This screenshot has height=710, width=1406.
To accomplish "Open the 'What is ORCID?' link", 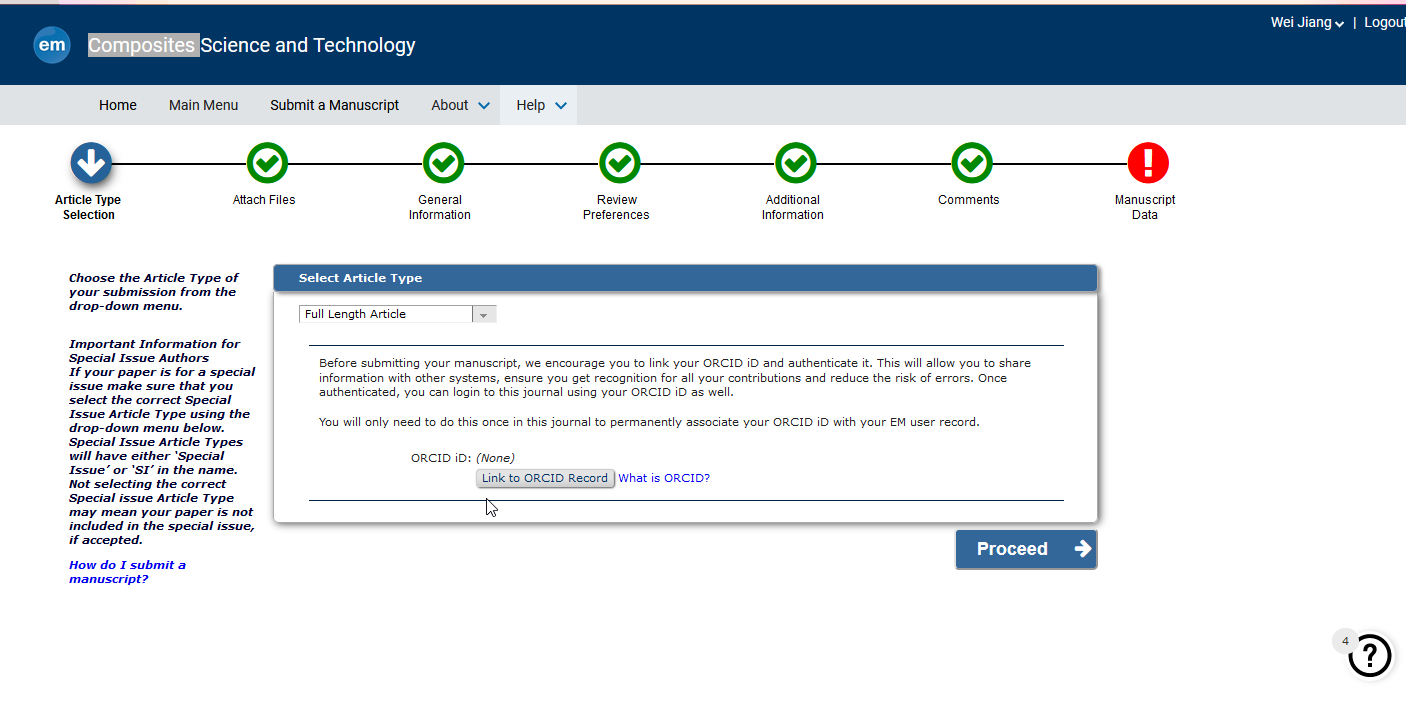I will click(664, 478).
